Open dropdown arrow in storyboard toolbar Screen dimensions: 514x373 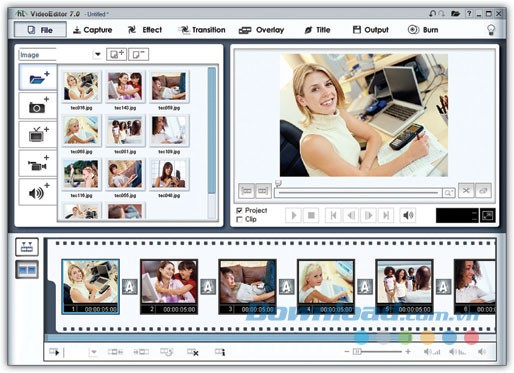point(94,352)
